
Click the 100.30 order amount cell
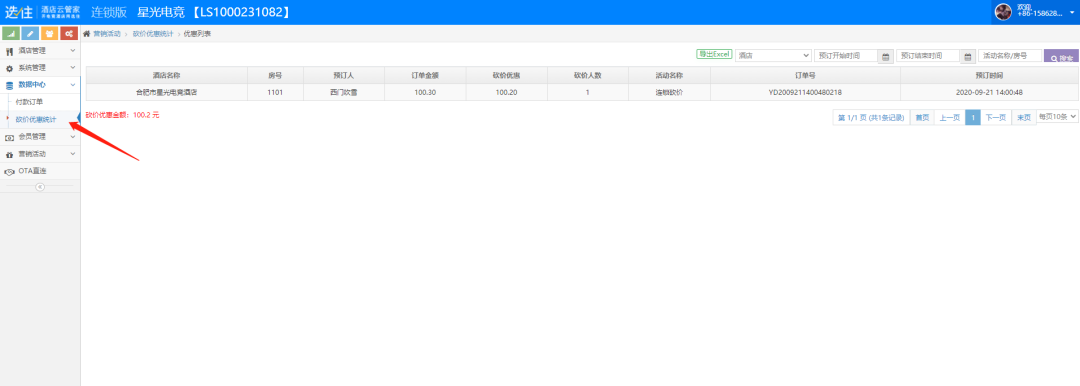pos(424,92)
